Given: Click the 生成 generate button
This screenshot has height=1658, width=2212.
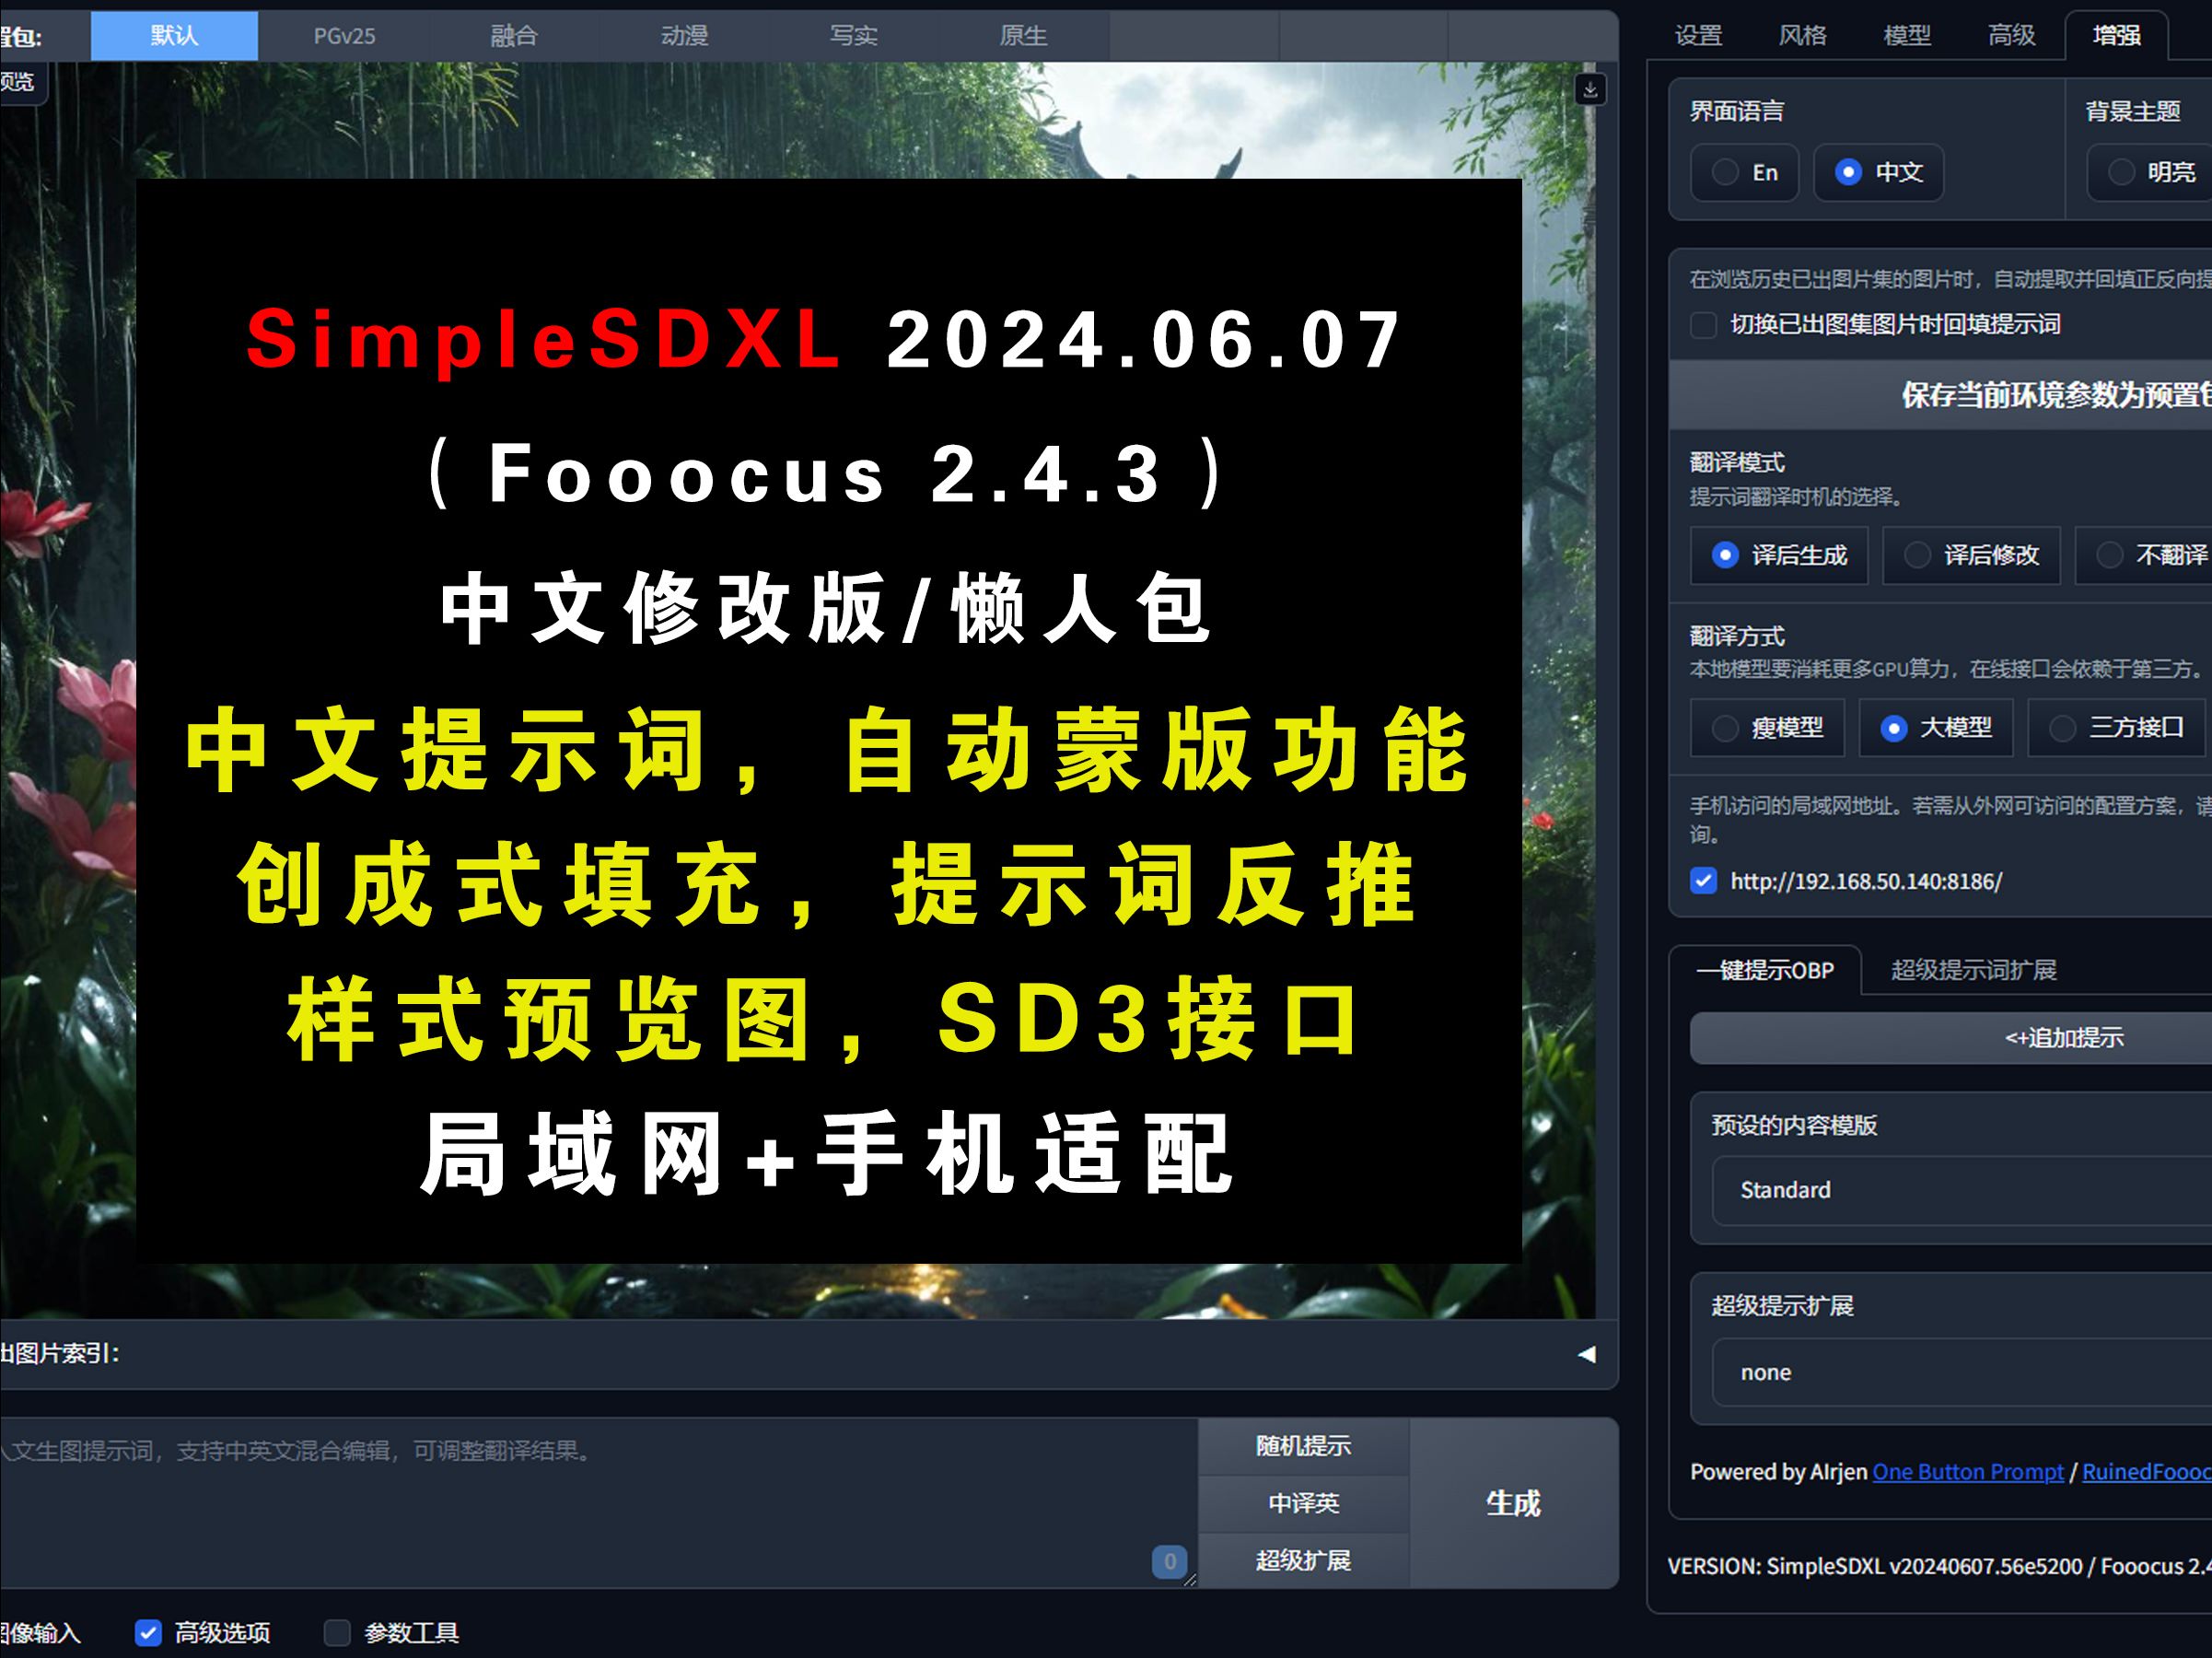Looking at the screenshot, I should pyautogui.click(x=1513, y=1503).
